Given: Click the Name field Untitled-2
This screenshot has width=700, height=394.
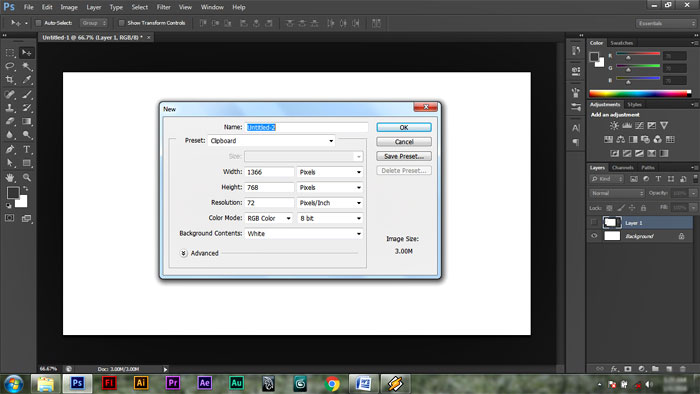Looking at the screenshot, I should [x=306, y=128].
